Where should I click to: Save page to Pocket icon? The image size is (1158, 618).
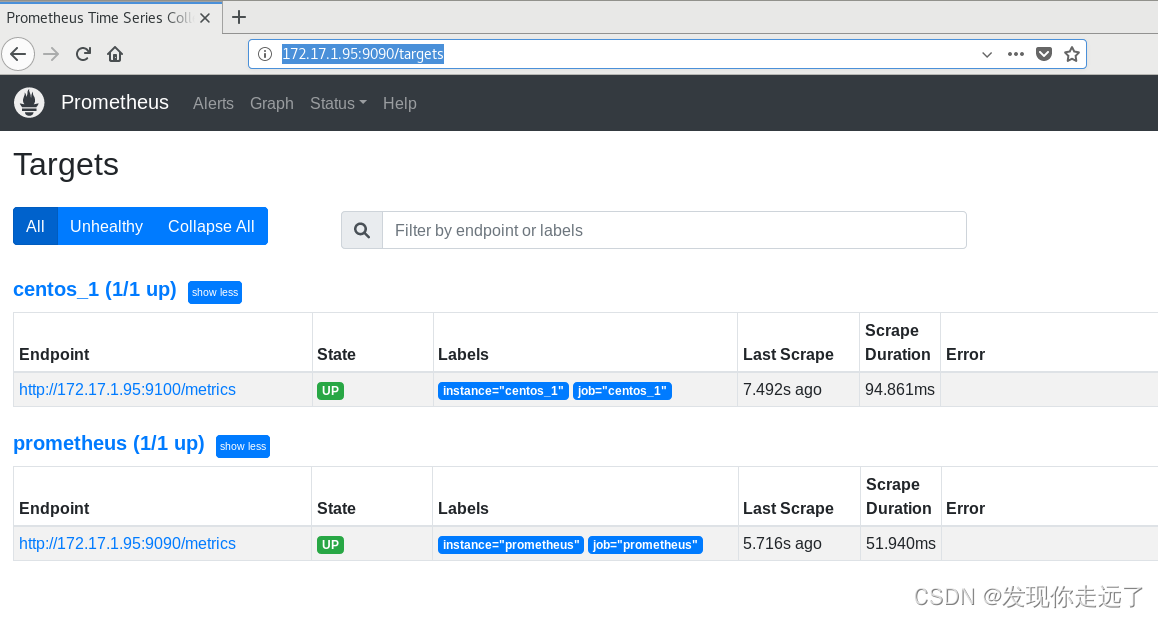(1044, 54)
